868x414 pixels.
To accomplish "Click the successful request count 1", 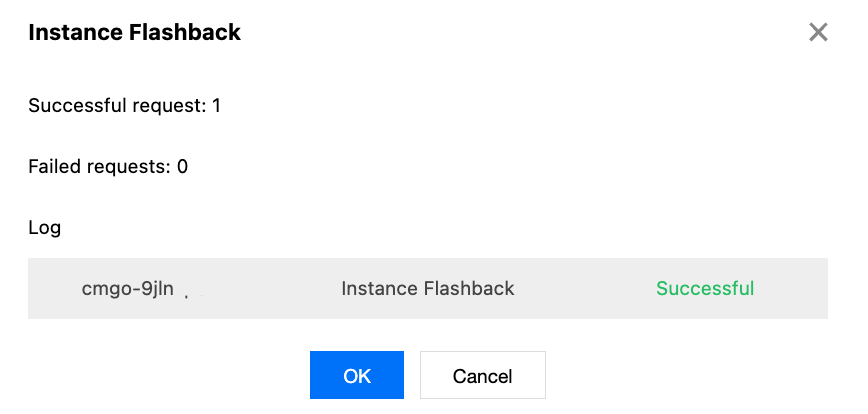I will pyautogui.click(x=216, y=105).
